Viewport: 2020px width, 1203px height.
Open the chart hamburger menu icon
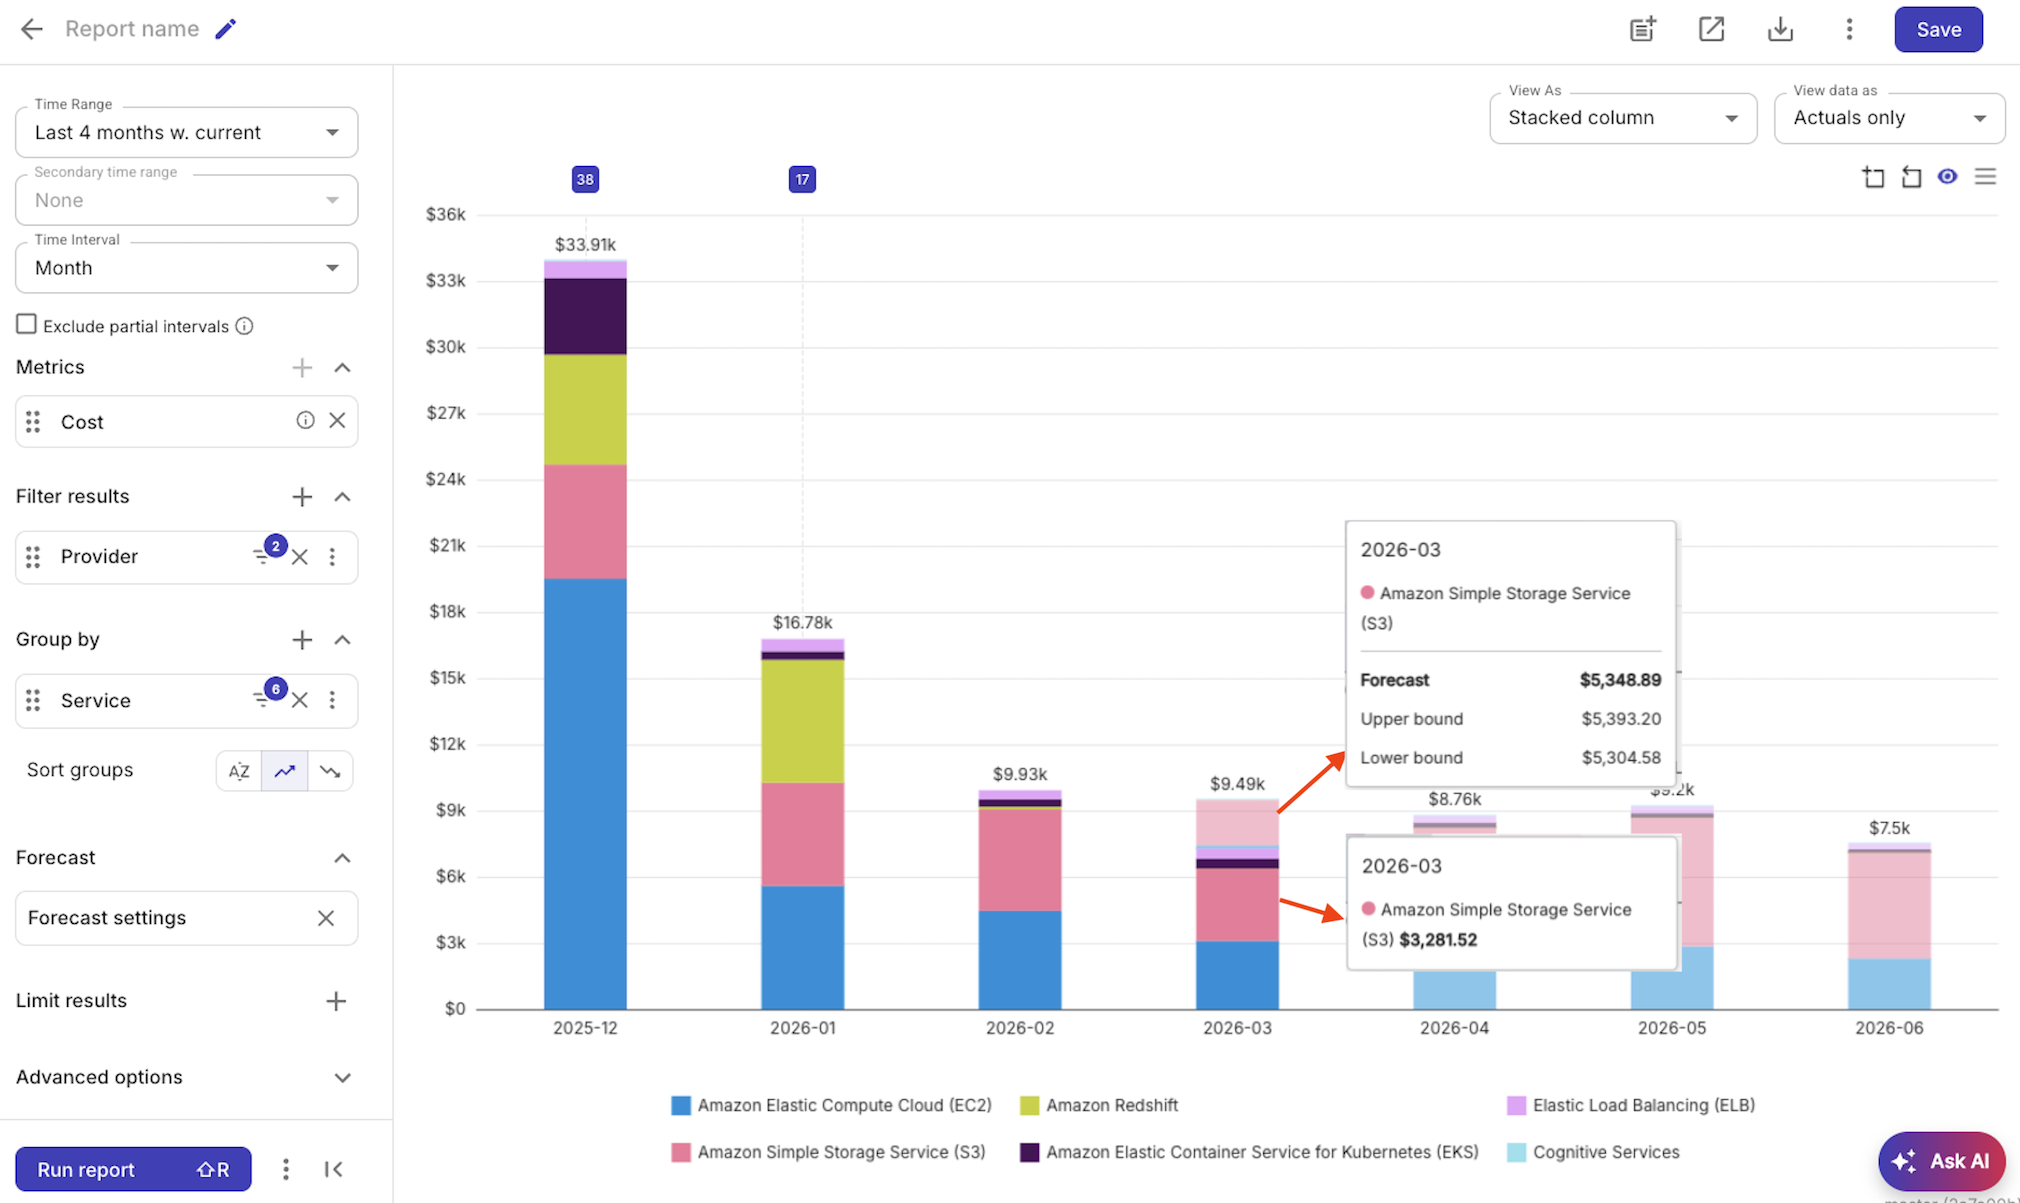1986,176
